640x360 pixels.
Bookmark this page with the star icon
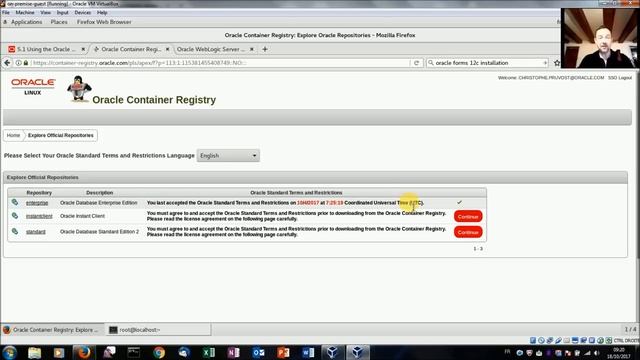(557, 63)
